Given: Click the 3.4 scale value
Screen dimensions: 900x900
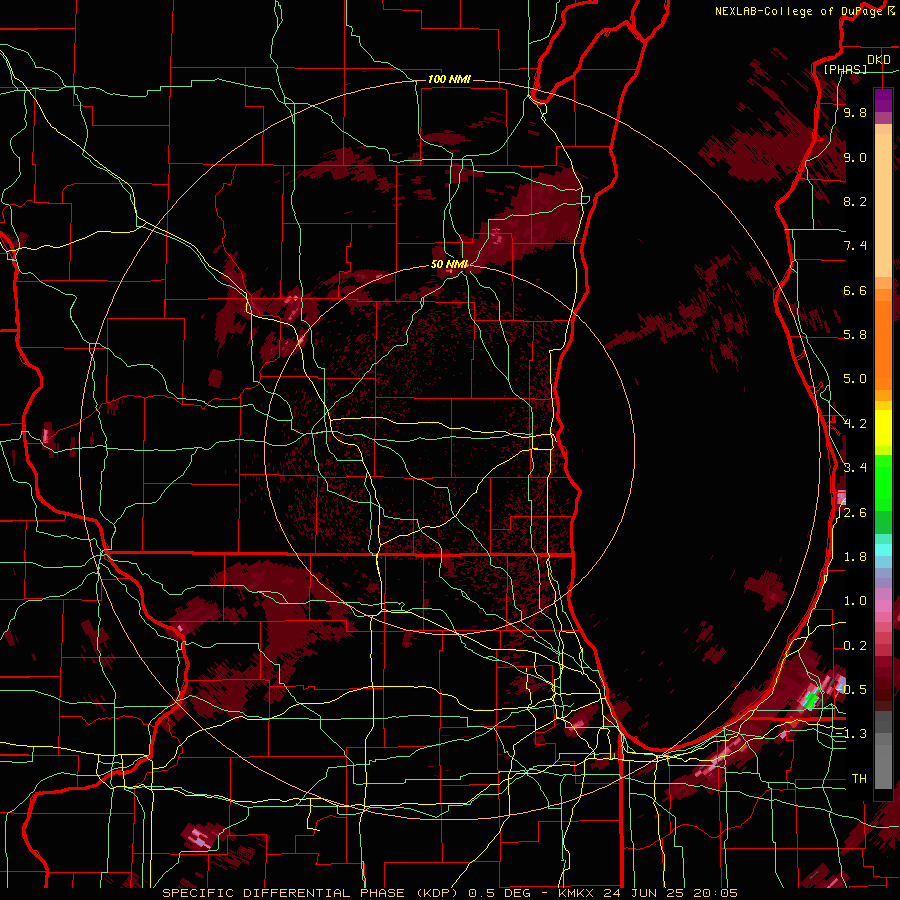Looking at the screenshot, I should click(x=855, y=468).
